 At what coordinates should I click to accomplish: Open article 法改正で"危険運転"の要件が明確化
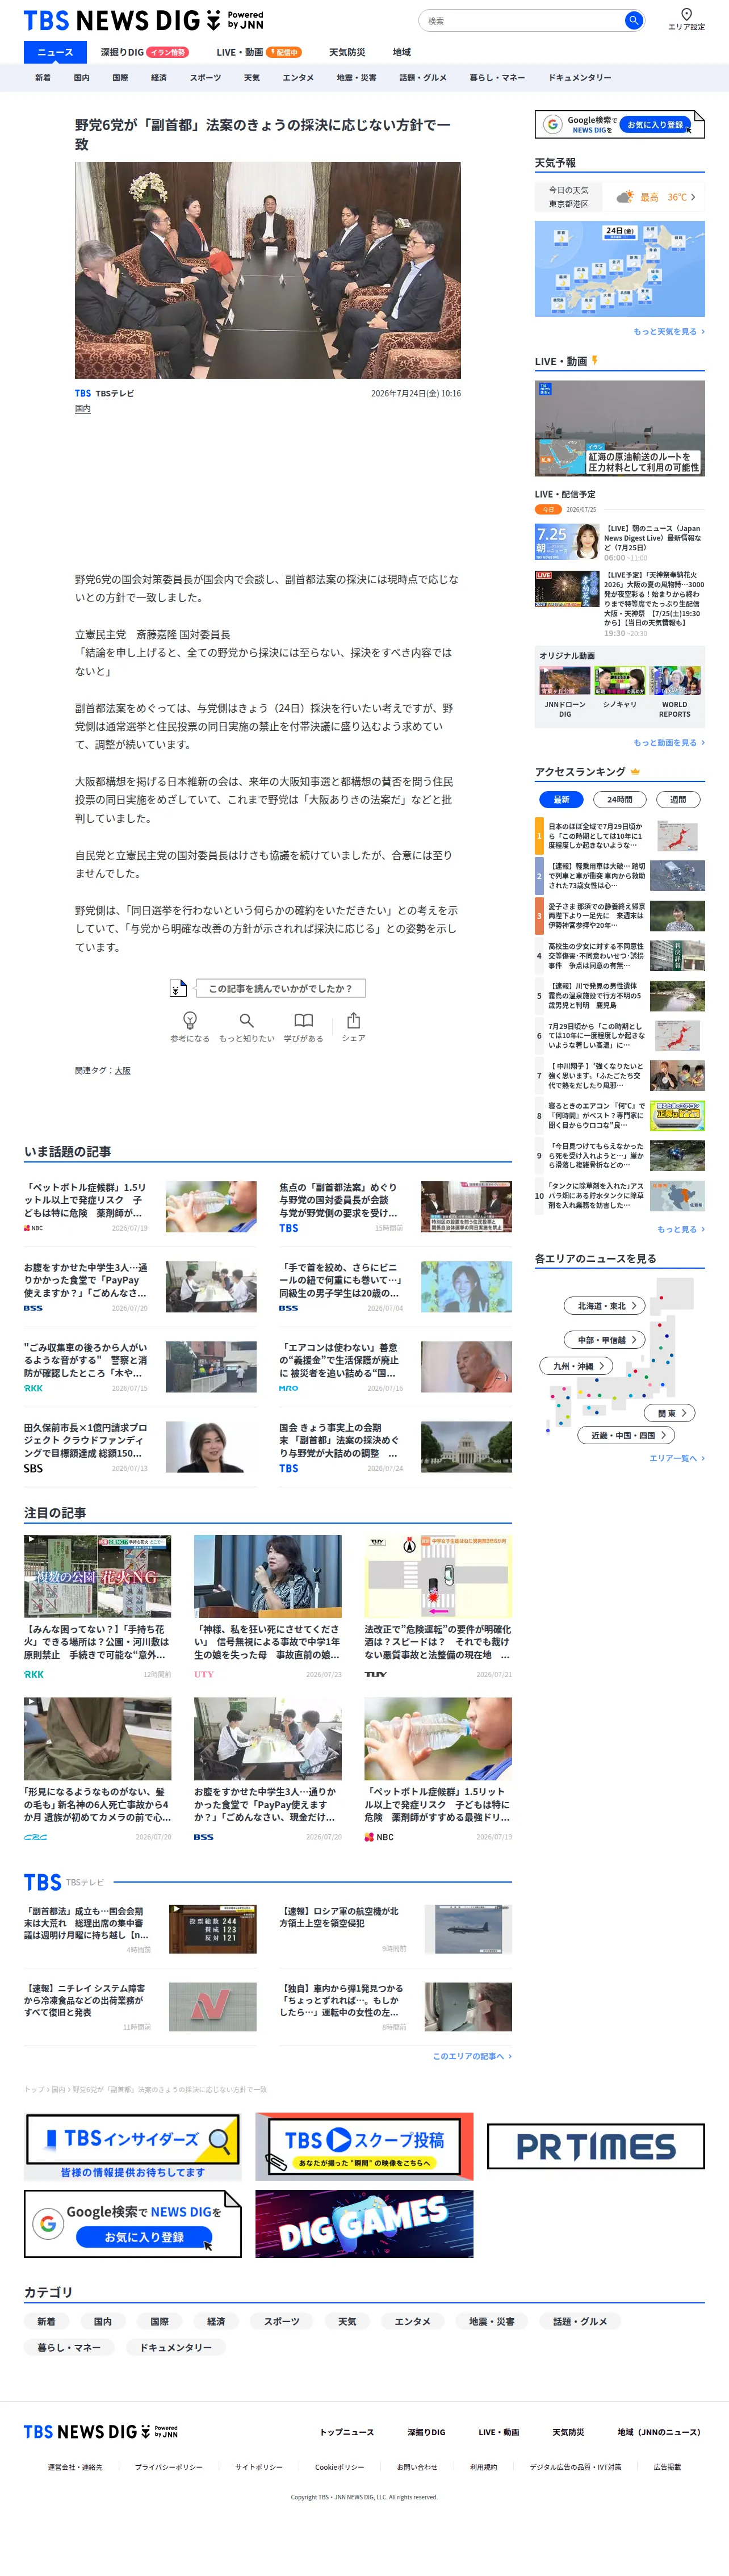click(x=438, y=1607)
